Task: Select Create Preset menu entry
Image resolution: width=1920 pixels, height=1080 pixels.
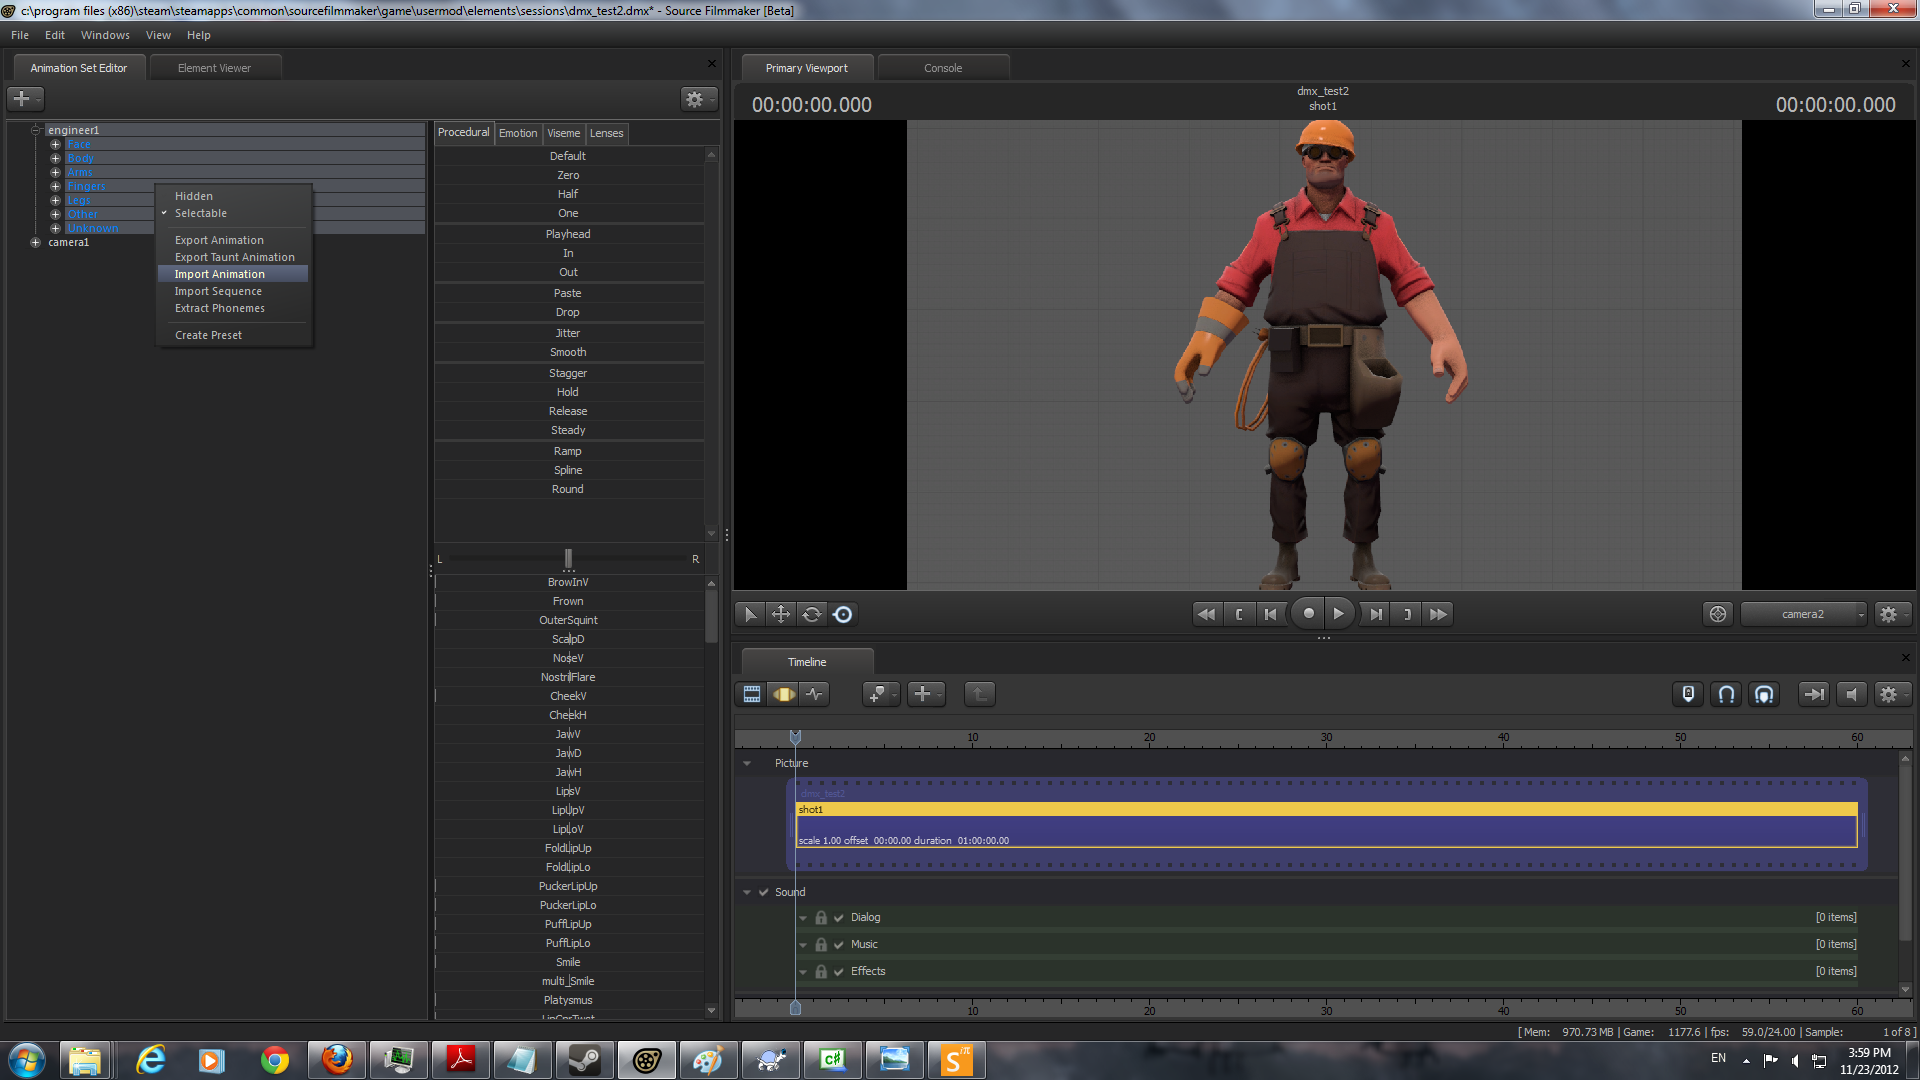Action: click(x=233, y=335)
